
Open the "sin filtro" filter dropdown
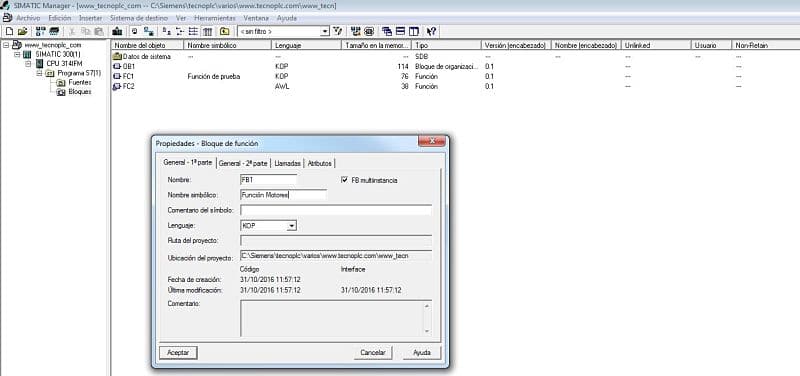325,32
